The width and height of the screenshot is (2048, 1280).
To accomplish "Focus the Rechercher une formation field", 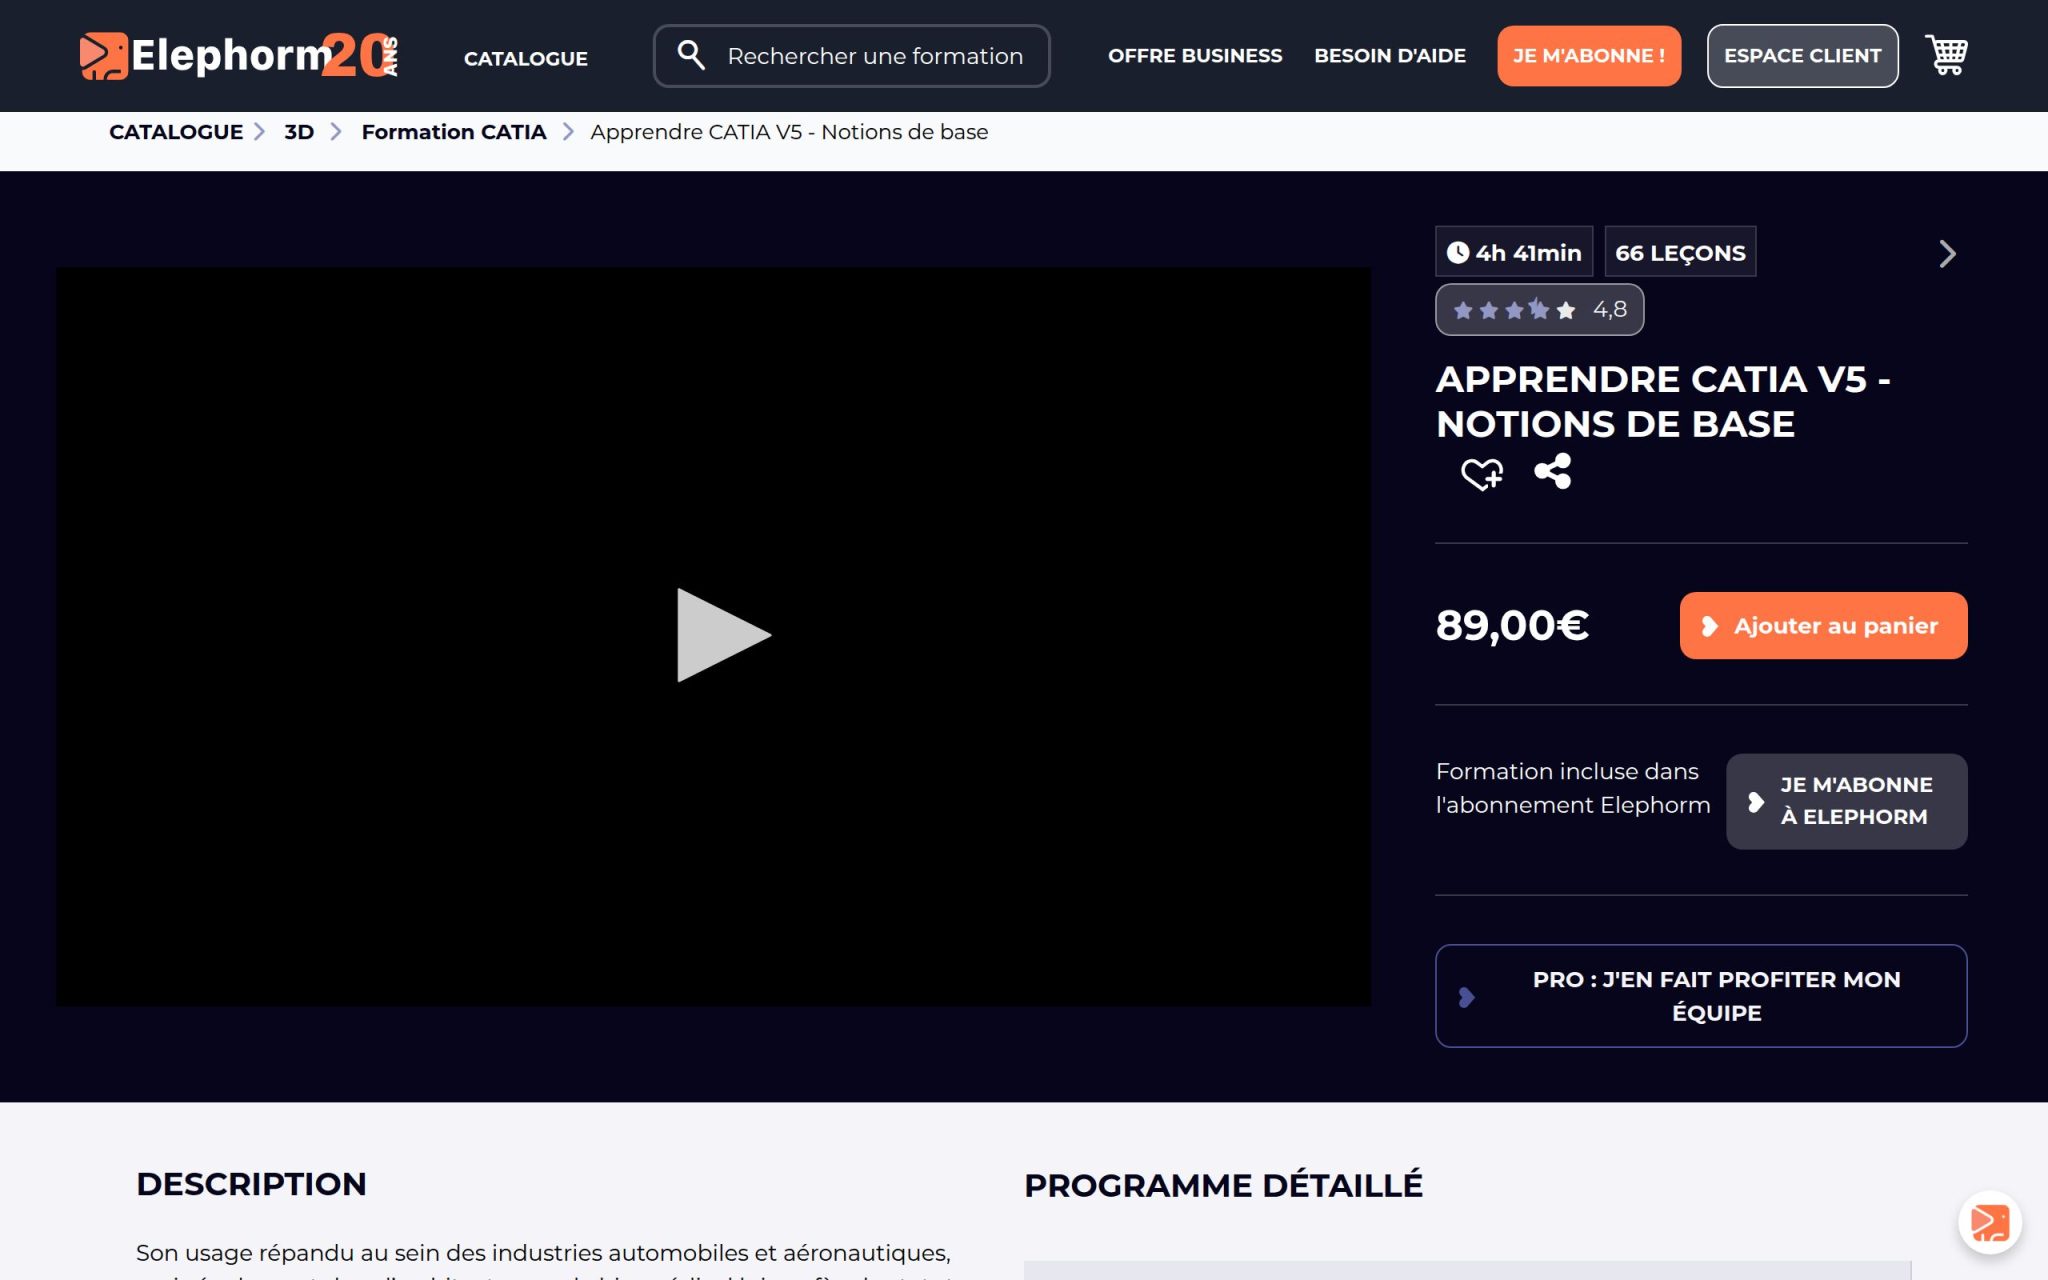I will (x=851, y=56).
